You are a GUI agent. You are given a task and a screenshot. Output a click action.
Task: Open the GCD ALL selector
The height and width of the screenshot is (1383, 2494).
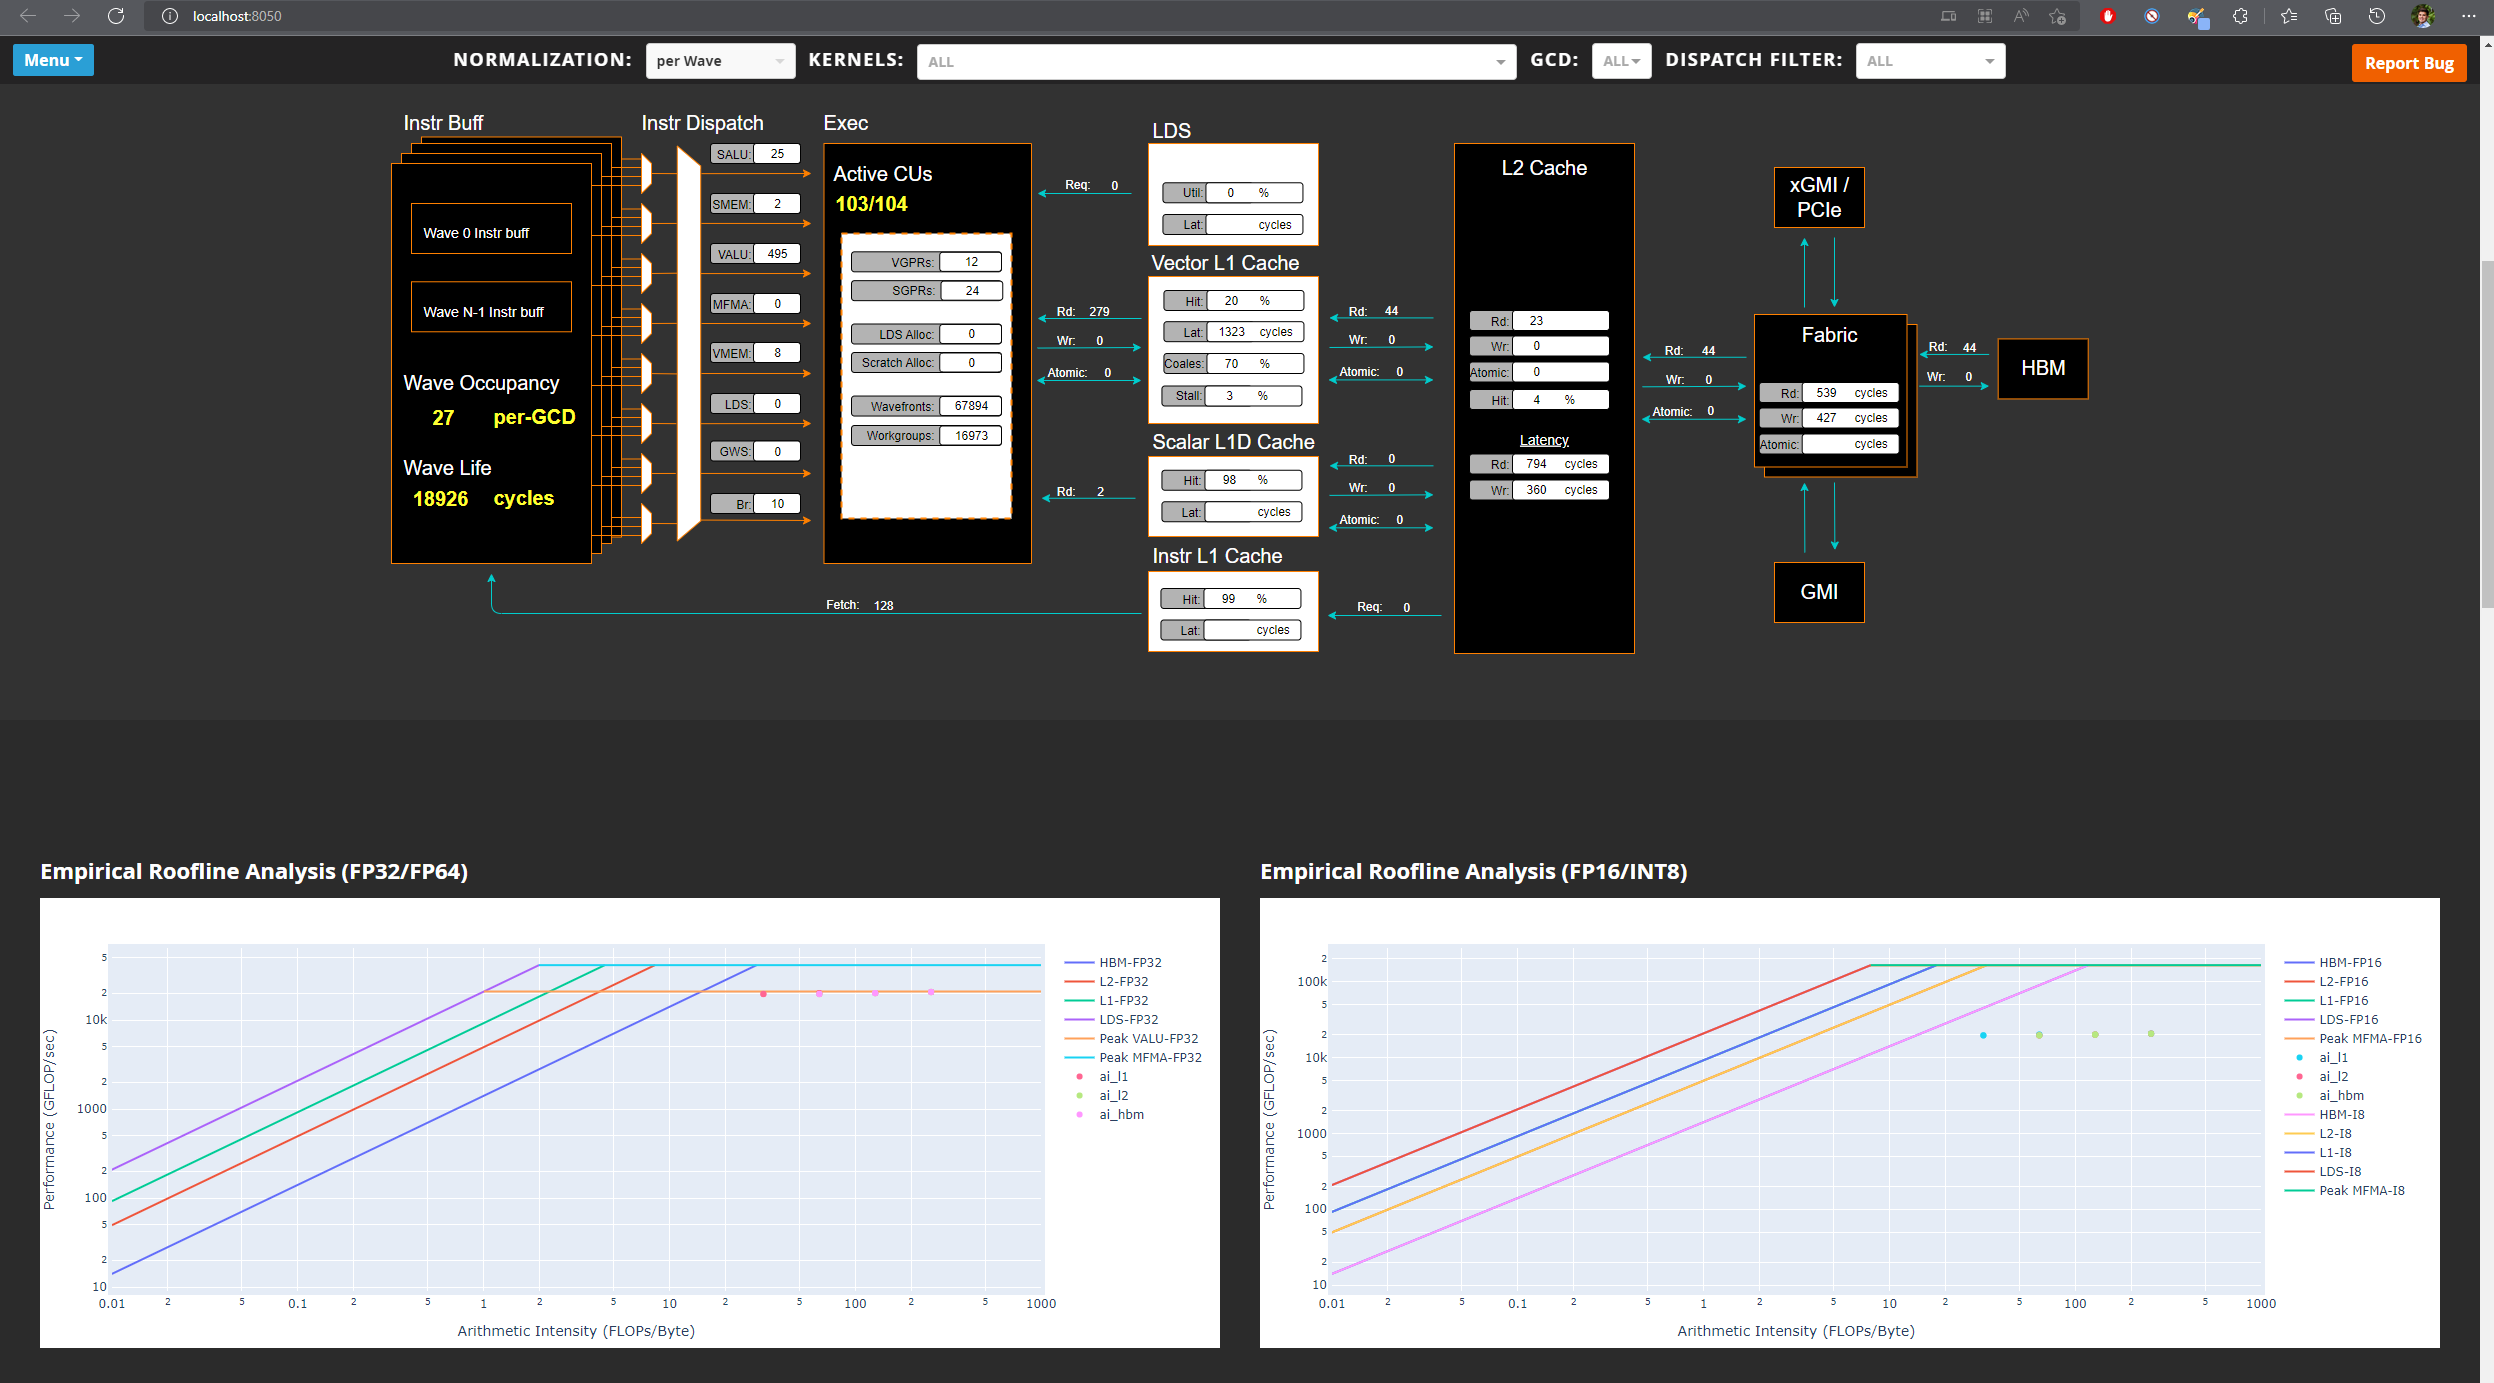(x=1620, y=61)
